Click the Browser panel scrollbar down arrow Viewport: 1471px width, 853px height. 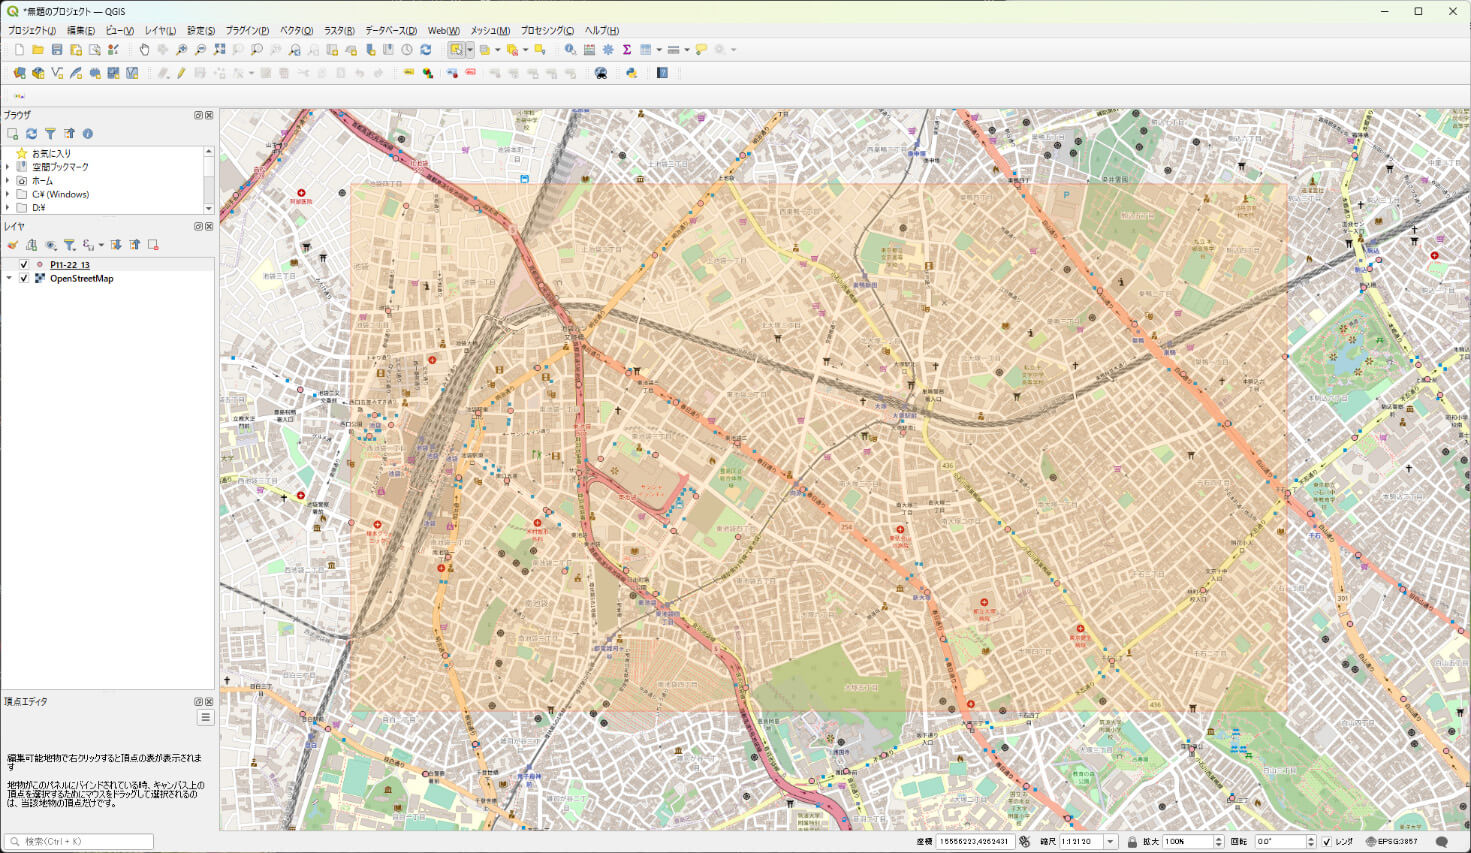coord(209,208)
